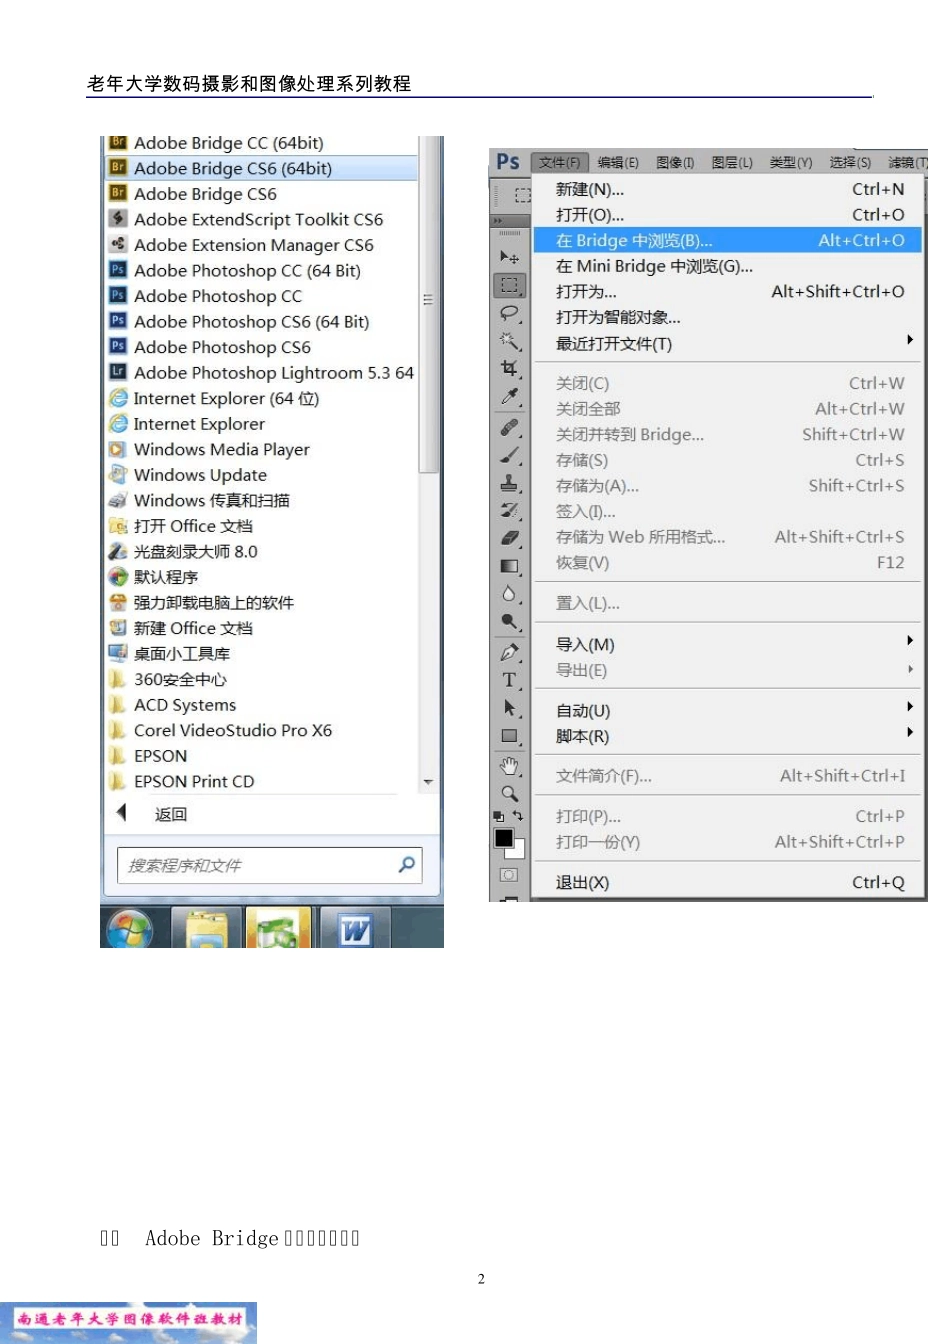This screenshot has height=1344, width=950.
Task: Expand 导出(E) submenu
Action: 909,669
